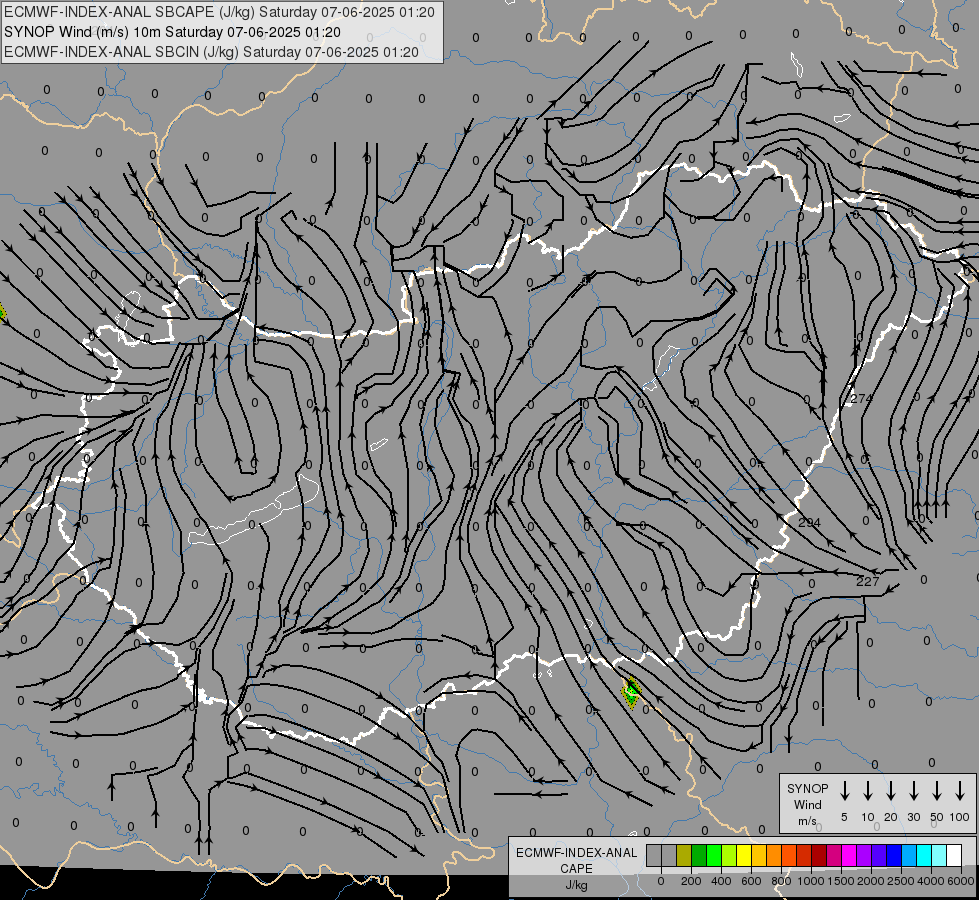Click the wind arrow above the 10 label

click(868, 791)
